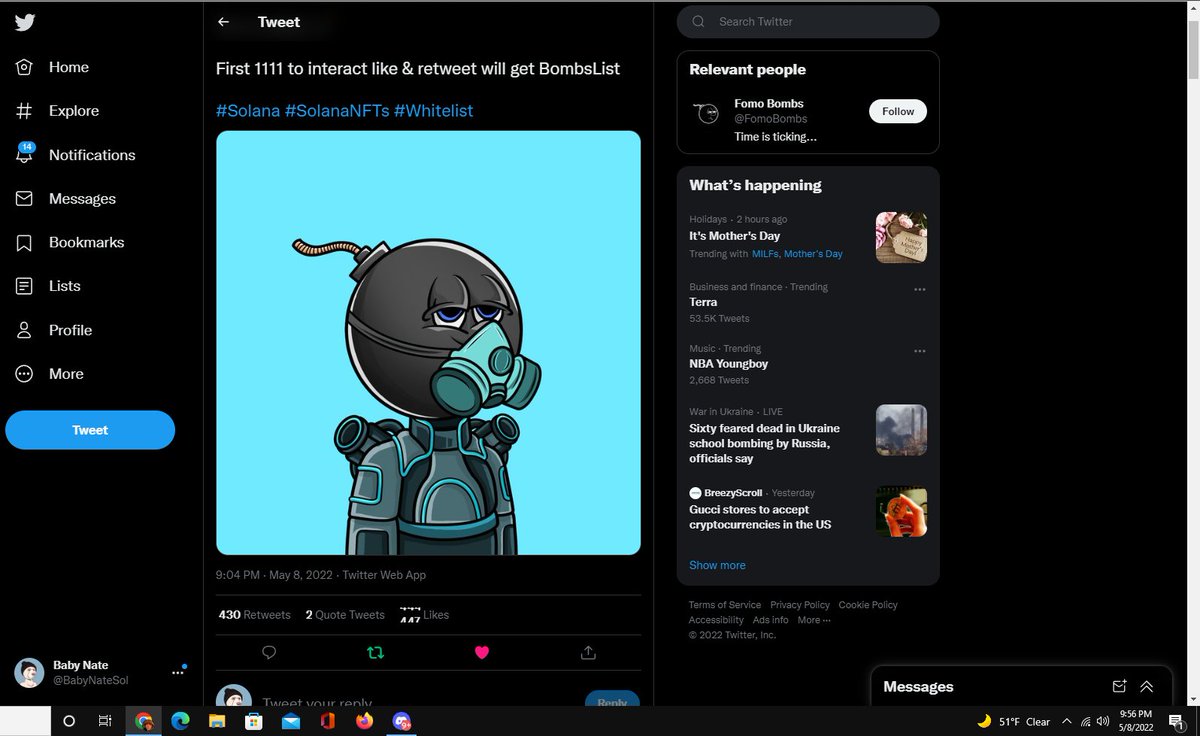Open the Ads info footer link
This screenshot has height=736, width=1200.
tap(770, 620)
